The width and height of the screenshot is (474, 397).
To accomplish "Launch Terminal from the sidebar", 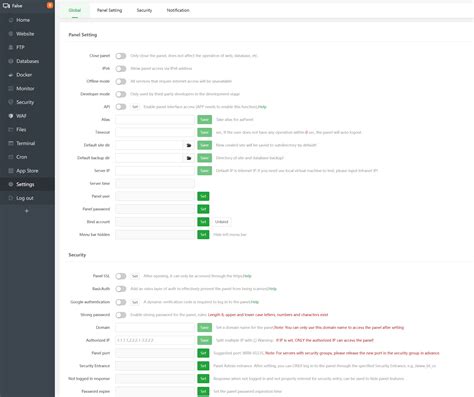I will coord(27,143).
